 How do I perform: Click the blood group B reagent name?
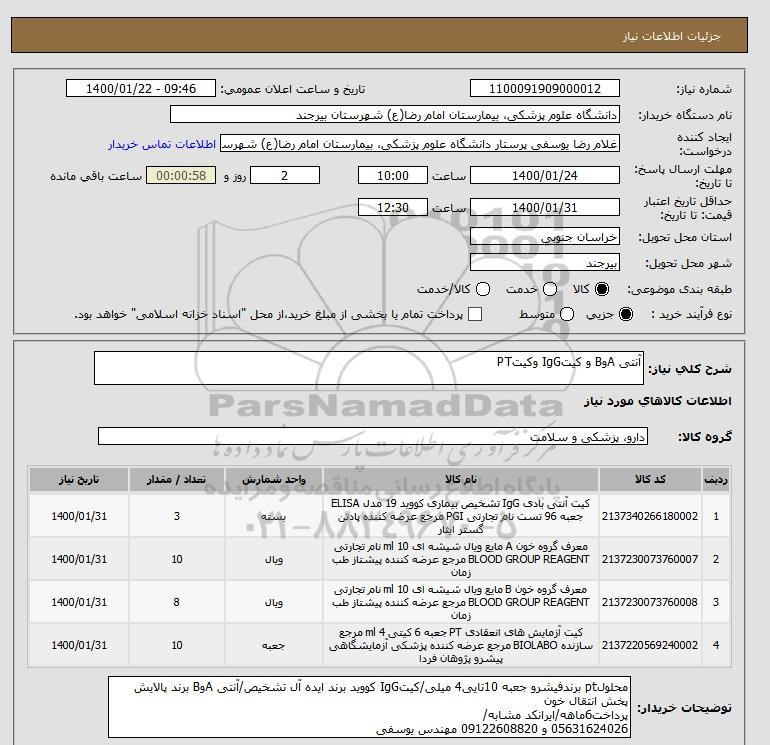click(x=461, y=602)
